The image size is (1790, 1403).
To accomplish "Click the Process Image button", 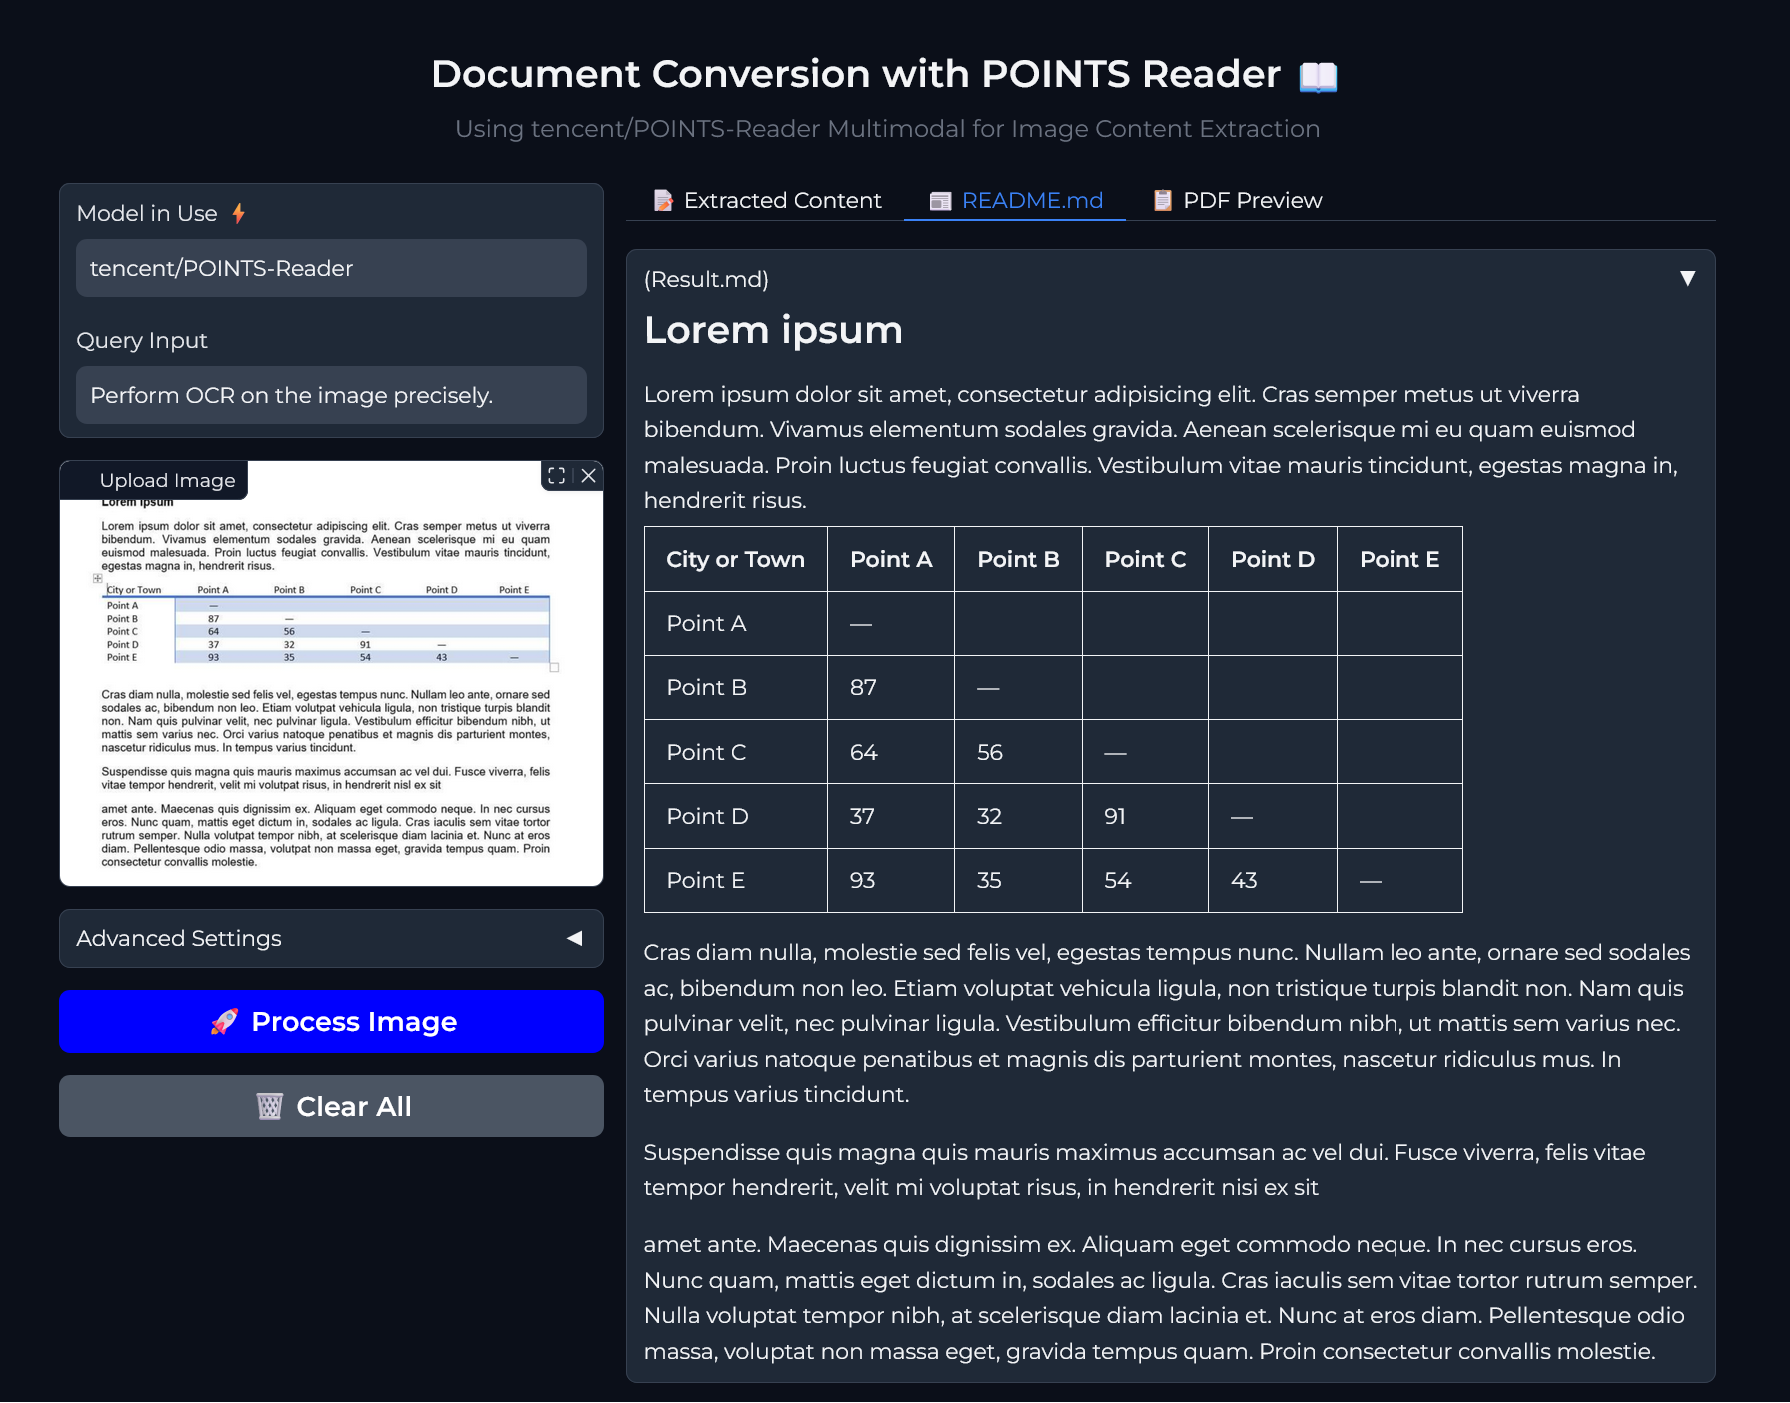I will [x=331, y=1022].
